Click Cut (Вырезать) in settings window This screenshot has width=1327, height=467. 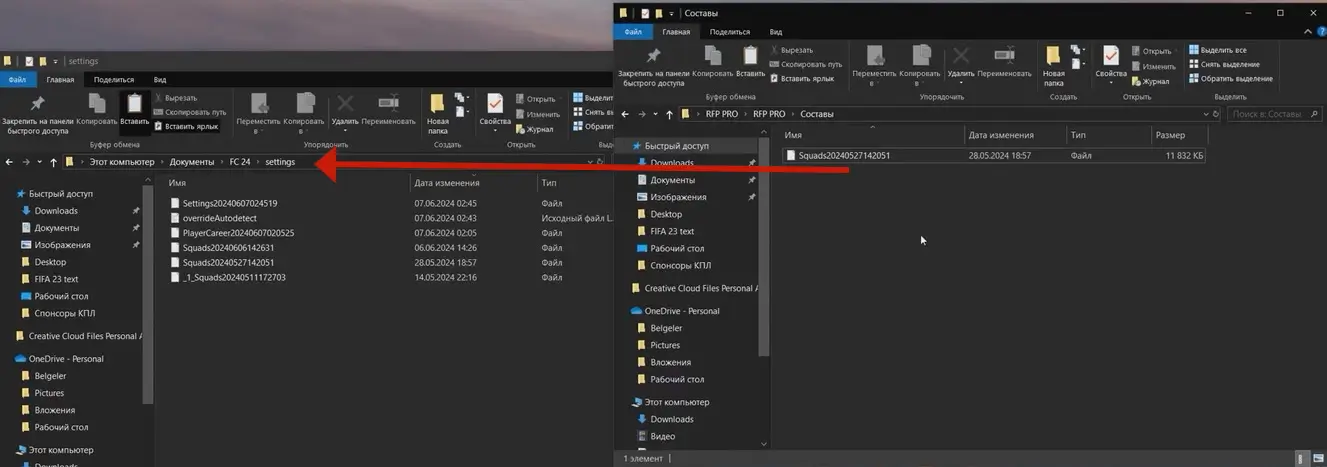coord(174,98)
